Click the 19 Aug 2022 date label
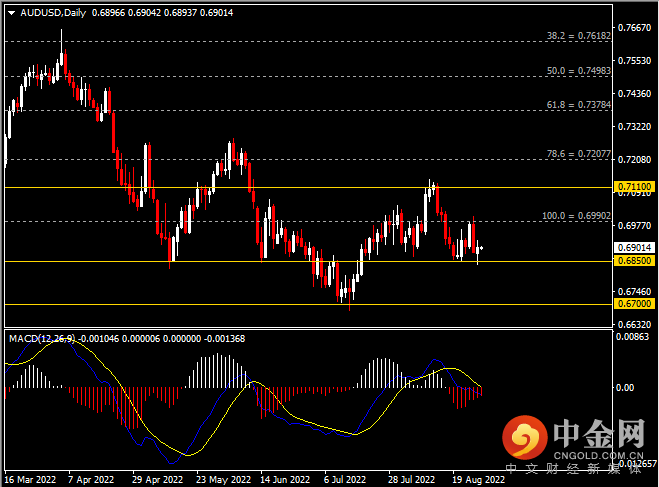Image resolution: width=659 pixels, height=487 pixels. (476, 478)
